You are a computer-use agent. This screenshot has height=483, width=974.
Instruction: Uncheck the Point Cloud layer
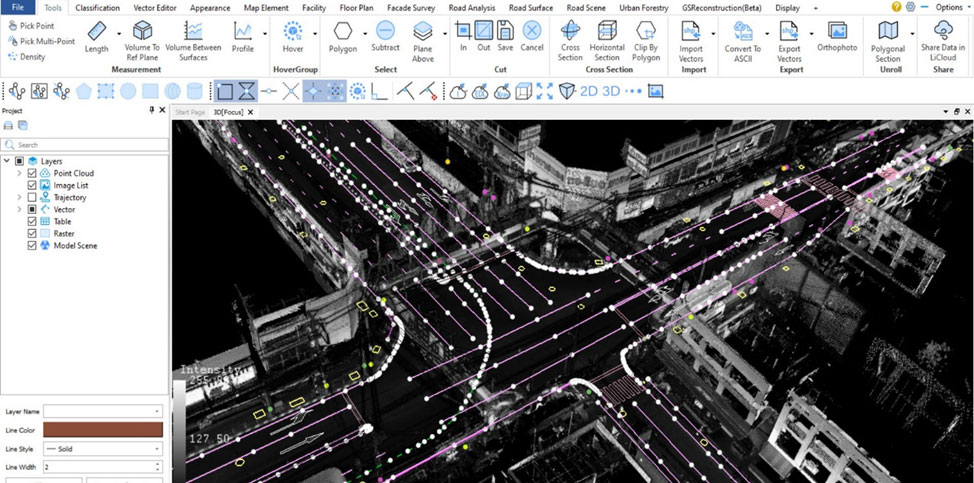click(33, 173)
